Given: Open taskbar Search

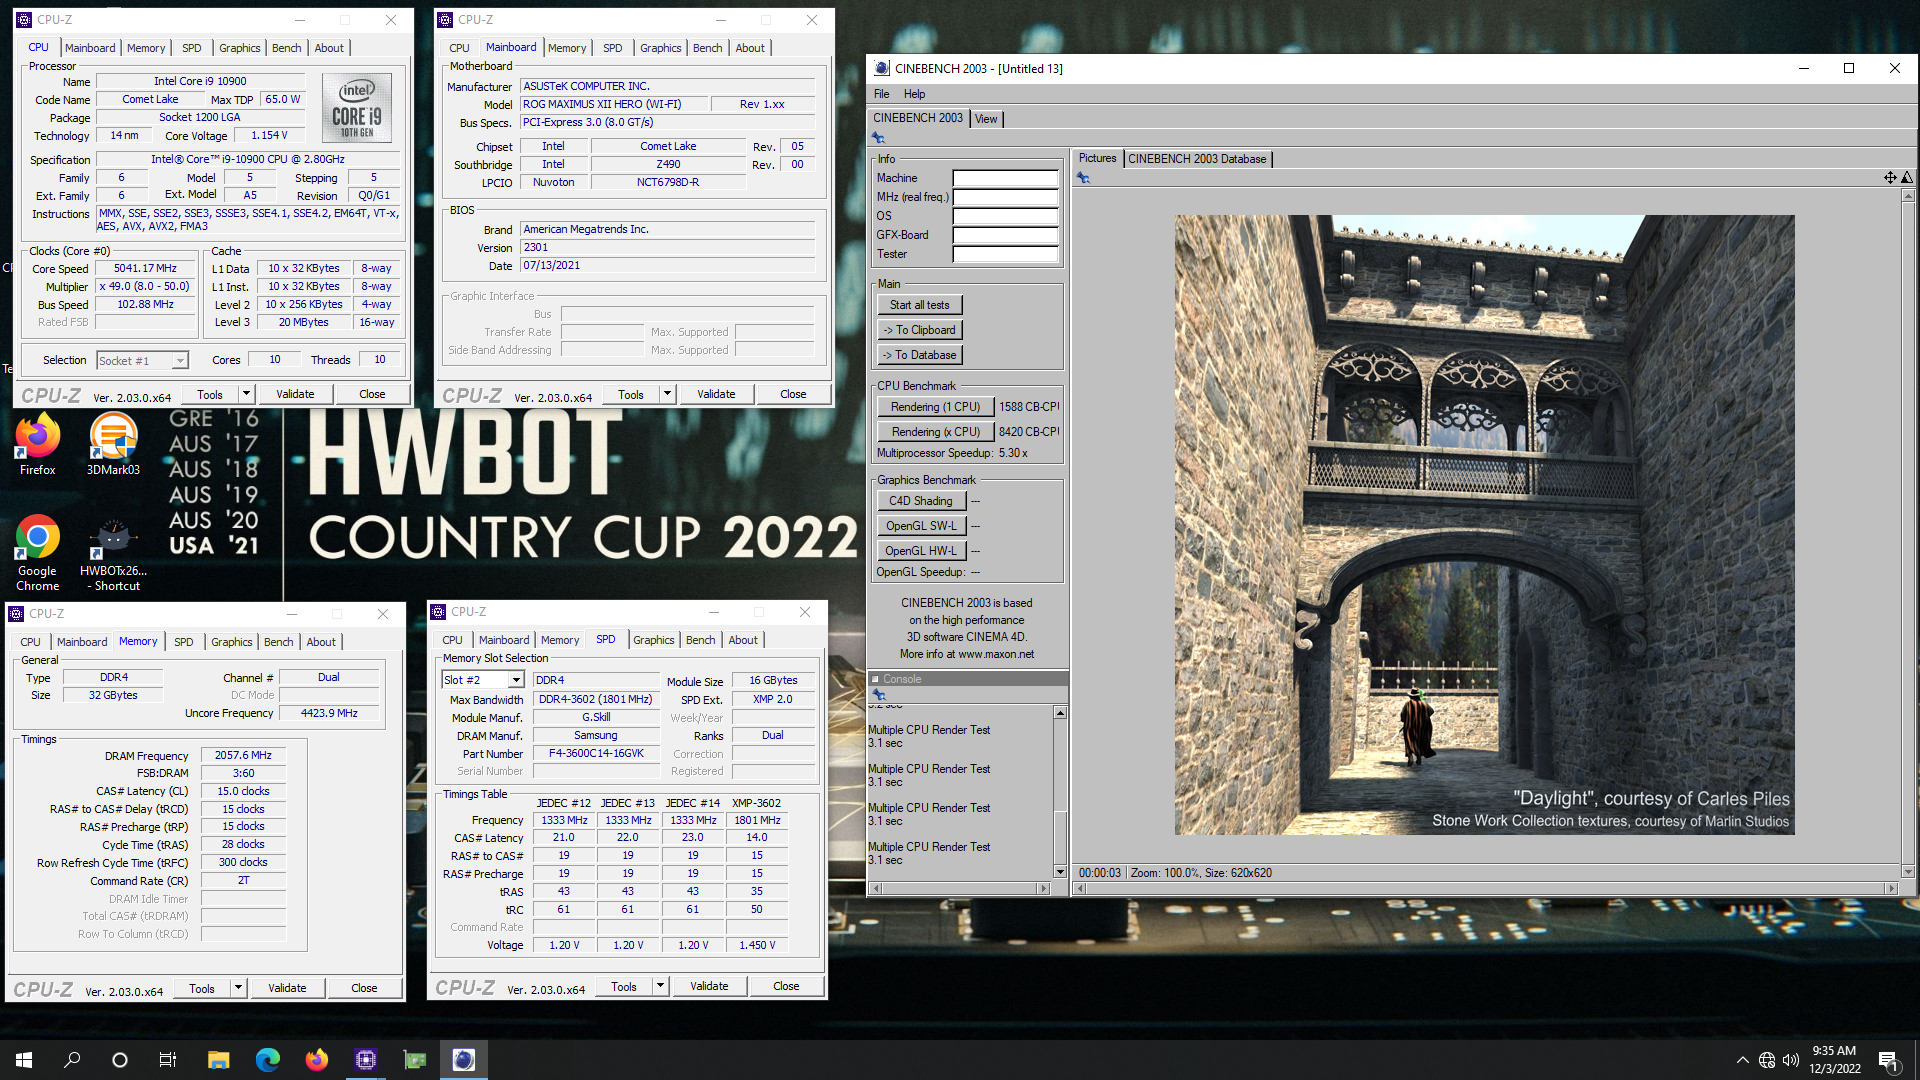Looking at the screenshot, I should (x=72, y=1060).
